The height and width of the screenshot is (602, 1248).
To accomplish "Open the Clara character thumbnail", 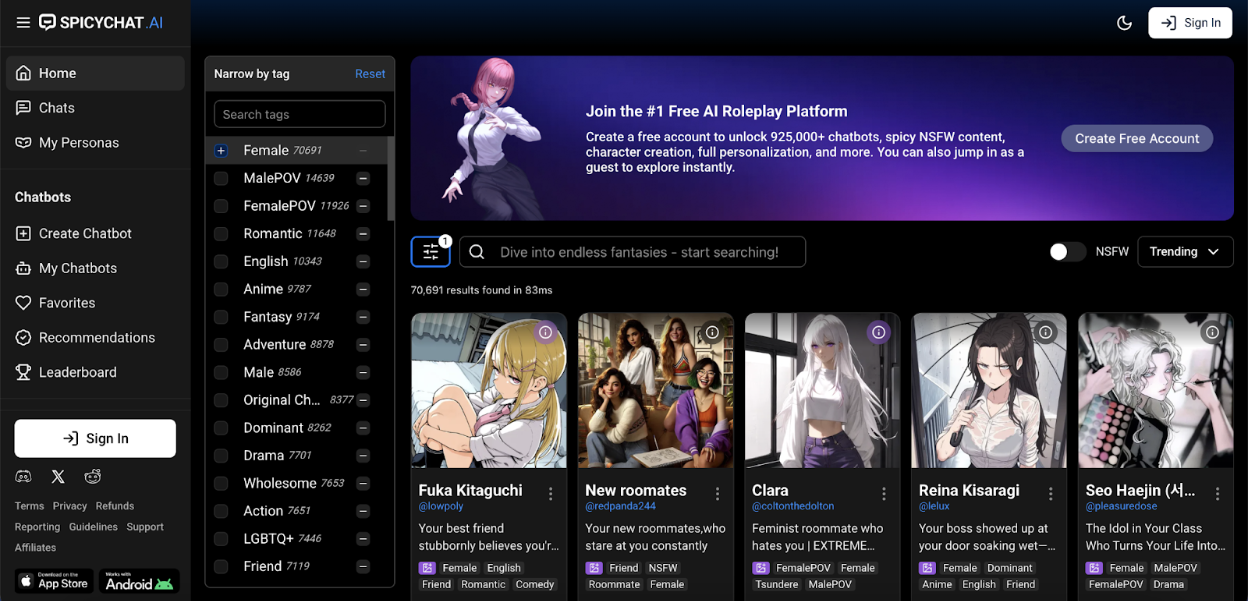I will pyautogui.click(x=822, y=390).
